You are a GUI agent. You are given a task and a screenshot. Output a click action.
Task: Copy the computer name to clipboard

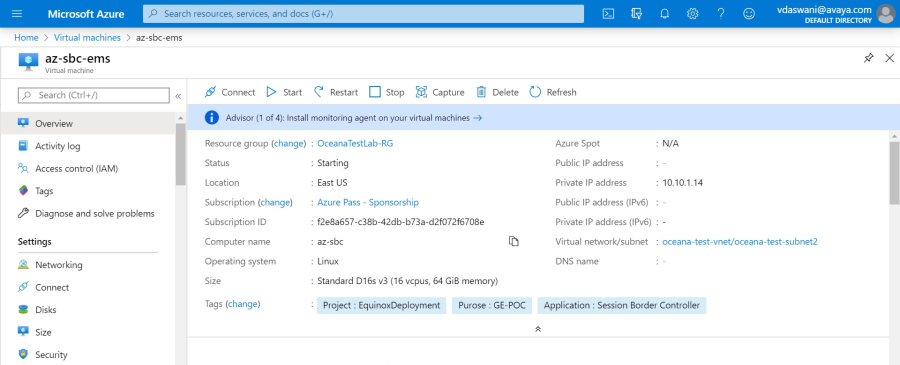click(514, 242)
